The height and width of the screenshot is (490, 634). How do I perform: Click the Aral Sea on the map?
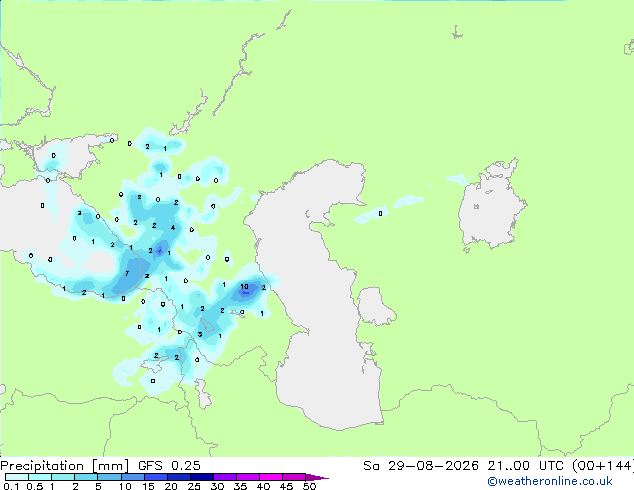[x=491, y=206]
